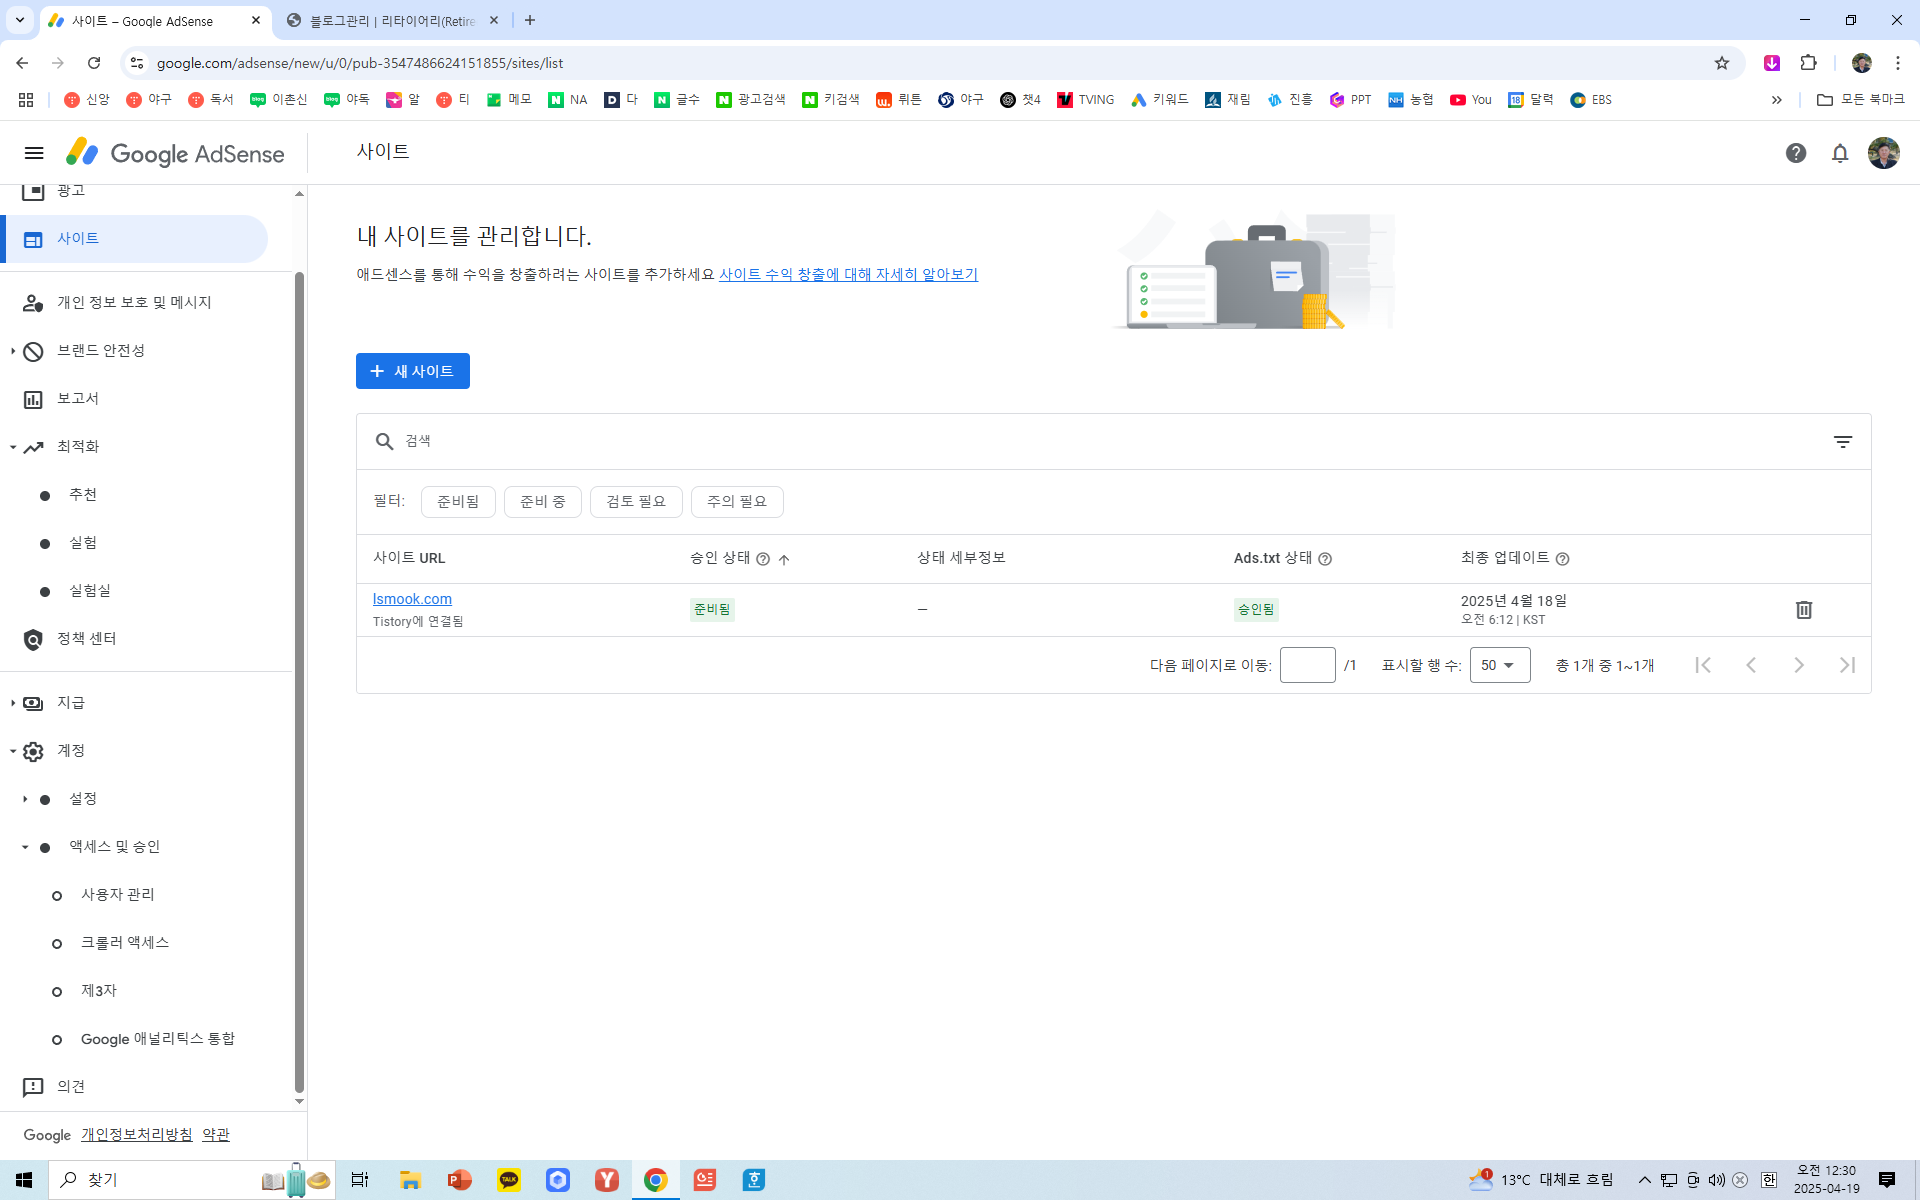
Task: Delete the lsmook.com site with trash icon
Action: pos(1803,610)
